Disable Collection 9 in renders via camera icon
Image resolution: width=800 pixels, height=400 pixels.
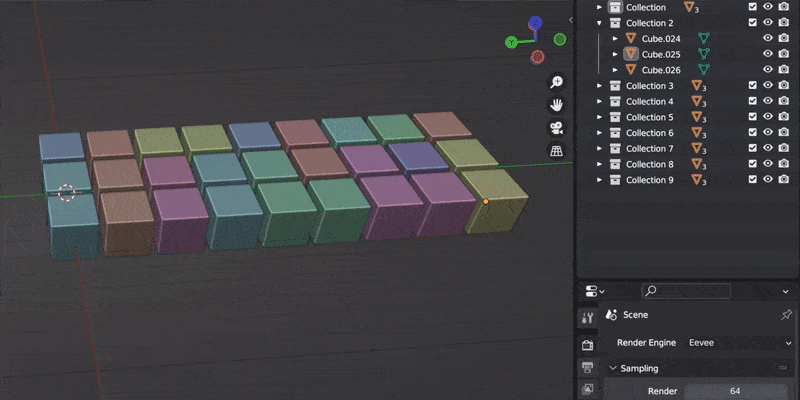click(x=784, y=180)
